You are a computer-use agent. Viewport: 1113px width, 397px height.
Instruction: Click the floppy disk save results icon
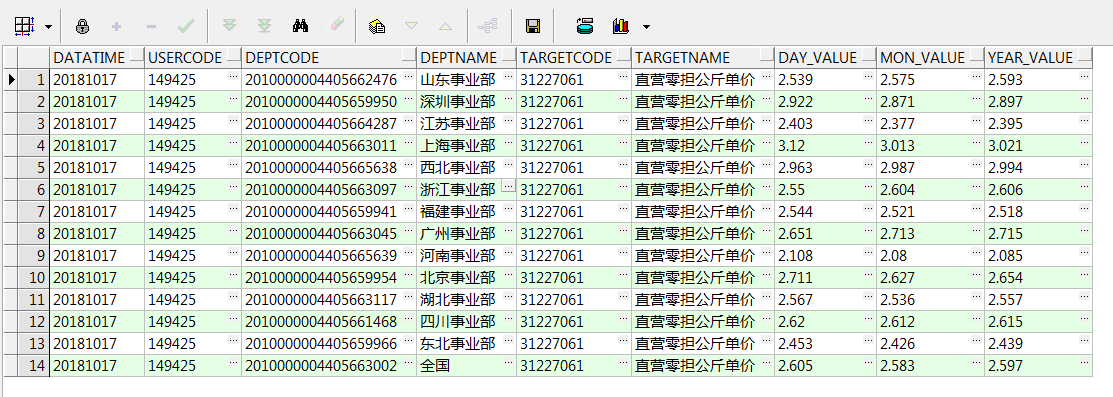click(x=533, y=27)
